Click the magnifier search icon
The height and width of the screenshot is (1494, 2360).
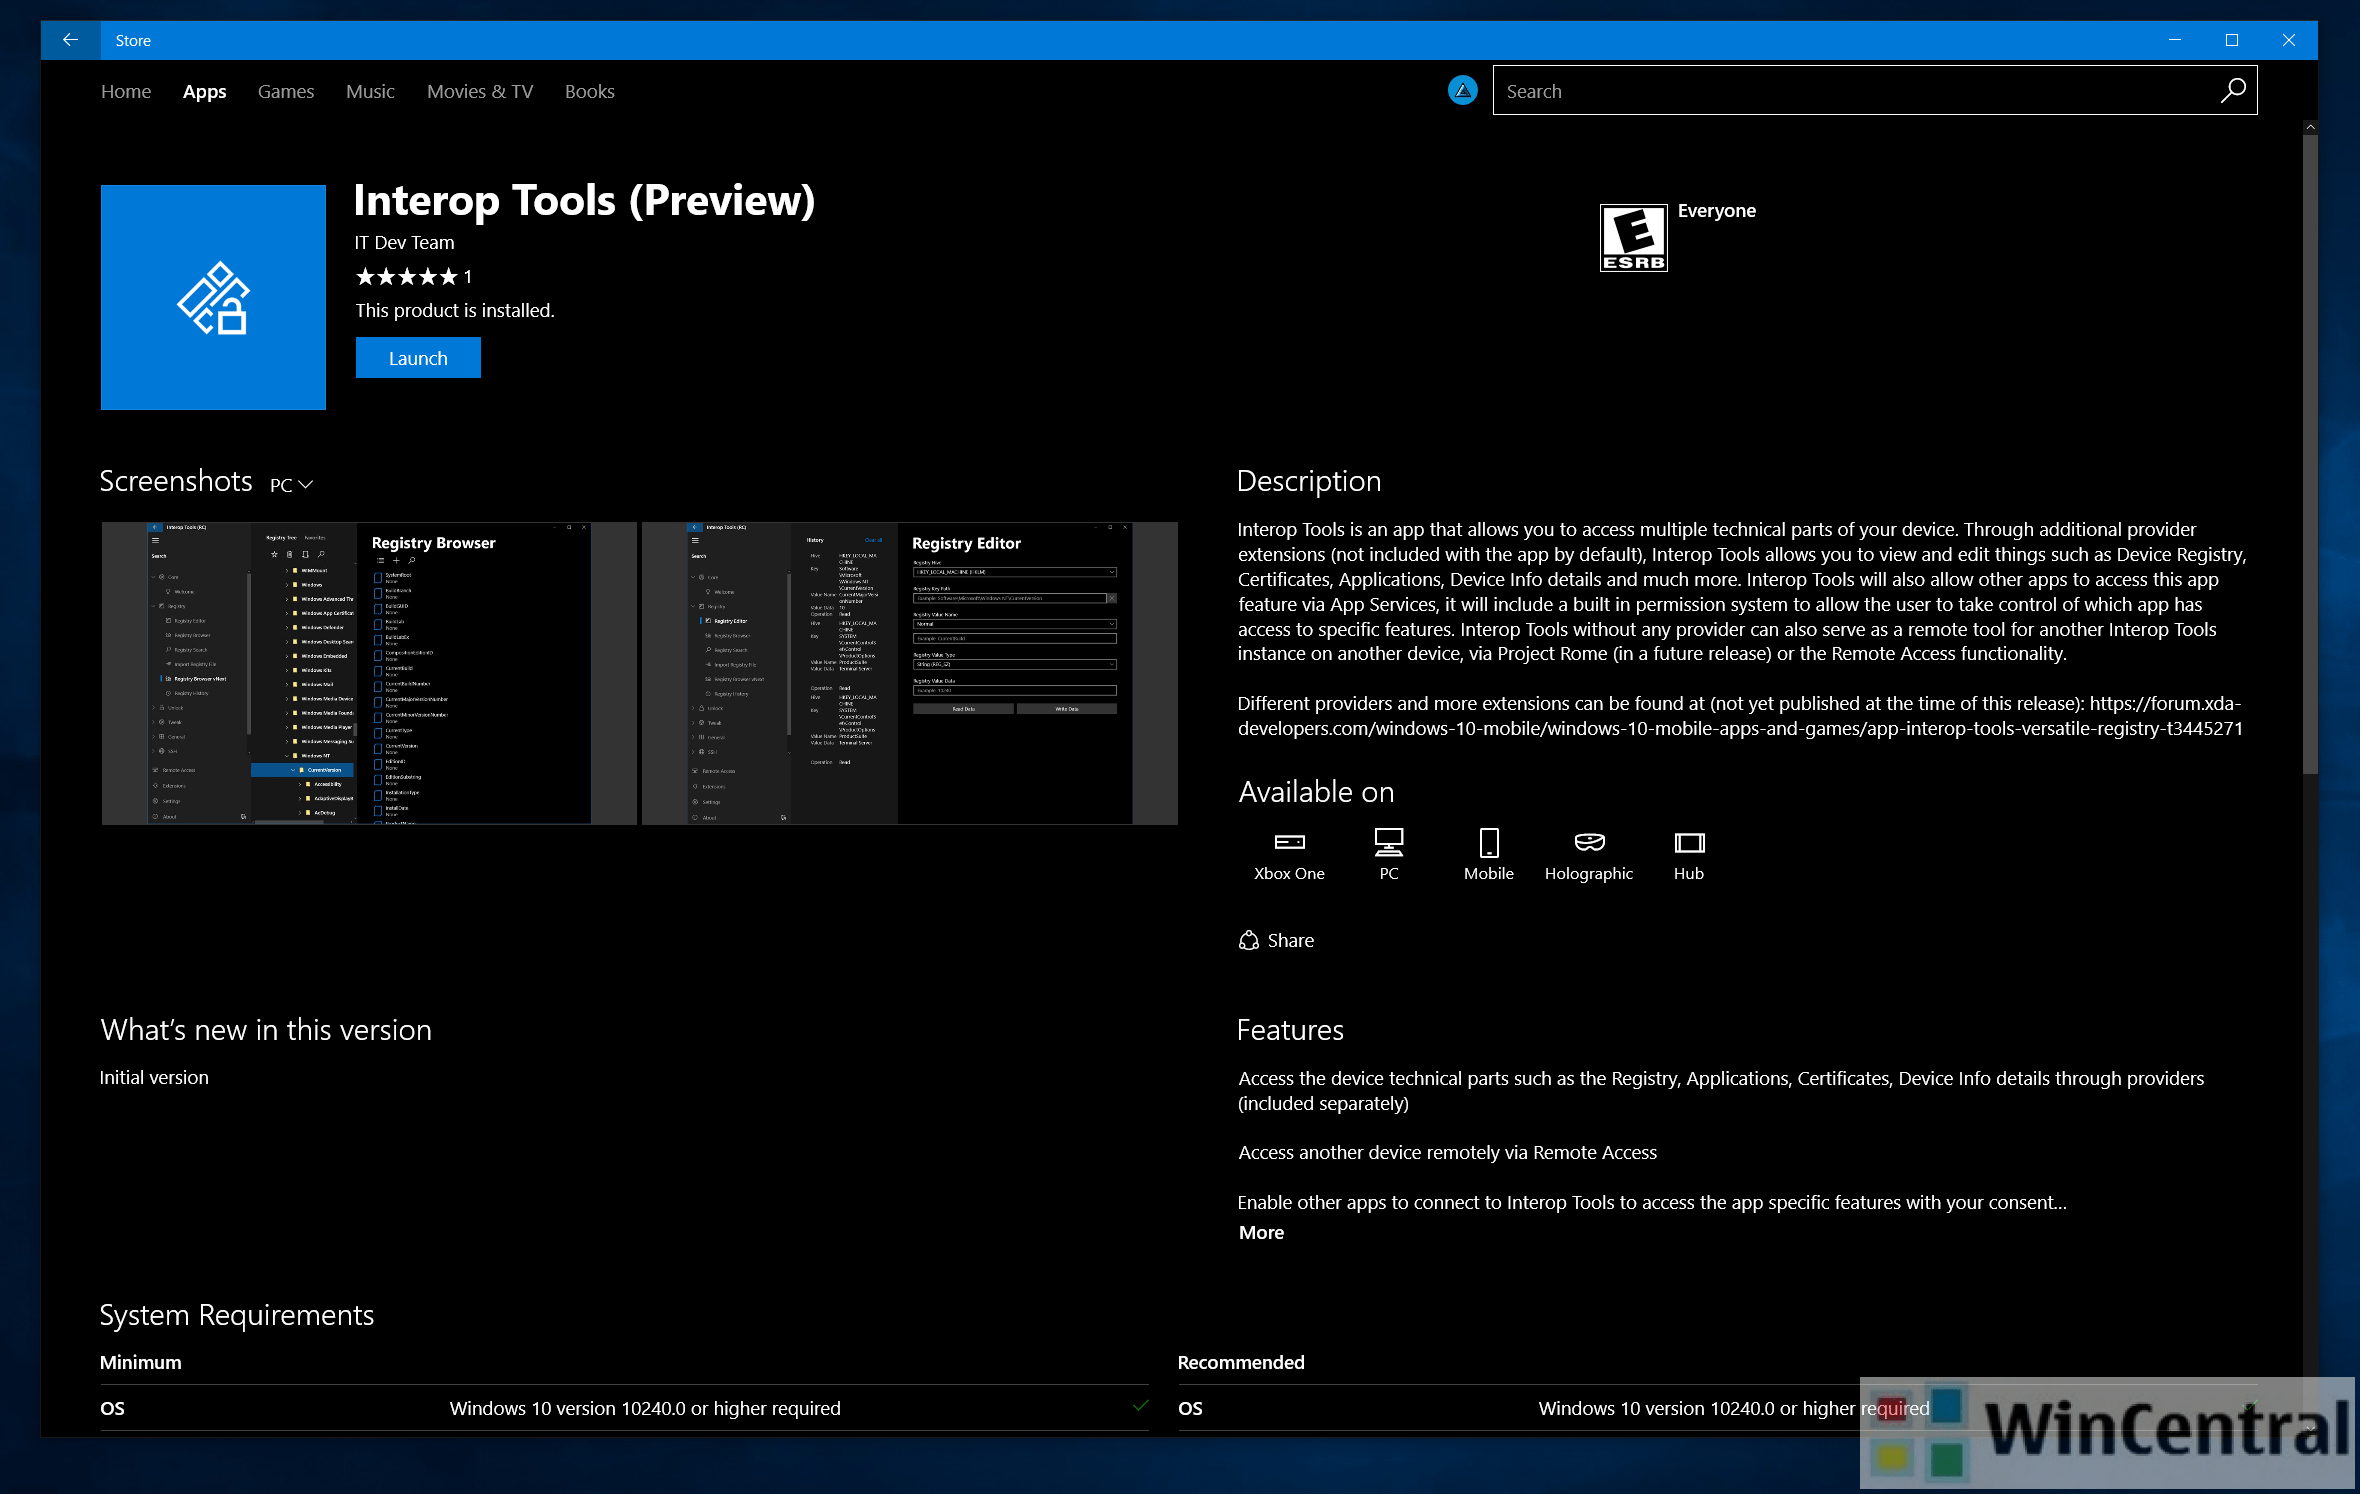pyautogui.click(x=2232, y=91)
